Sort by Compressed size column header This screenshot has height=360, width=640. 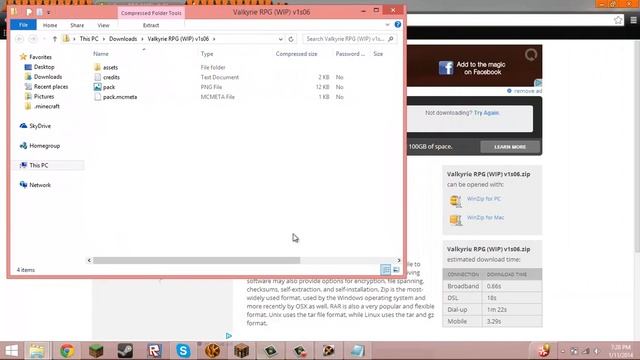[296, 54]
